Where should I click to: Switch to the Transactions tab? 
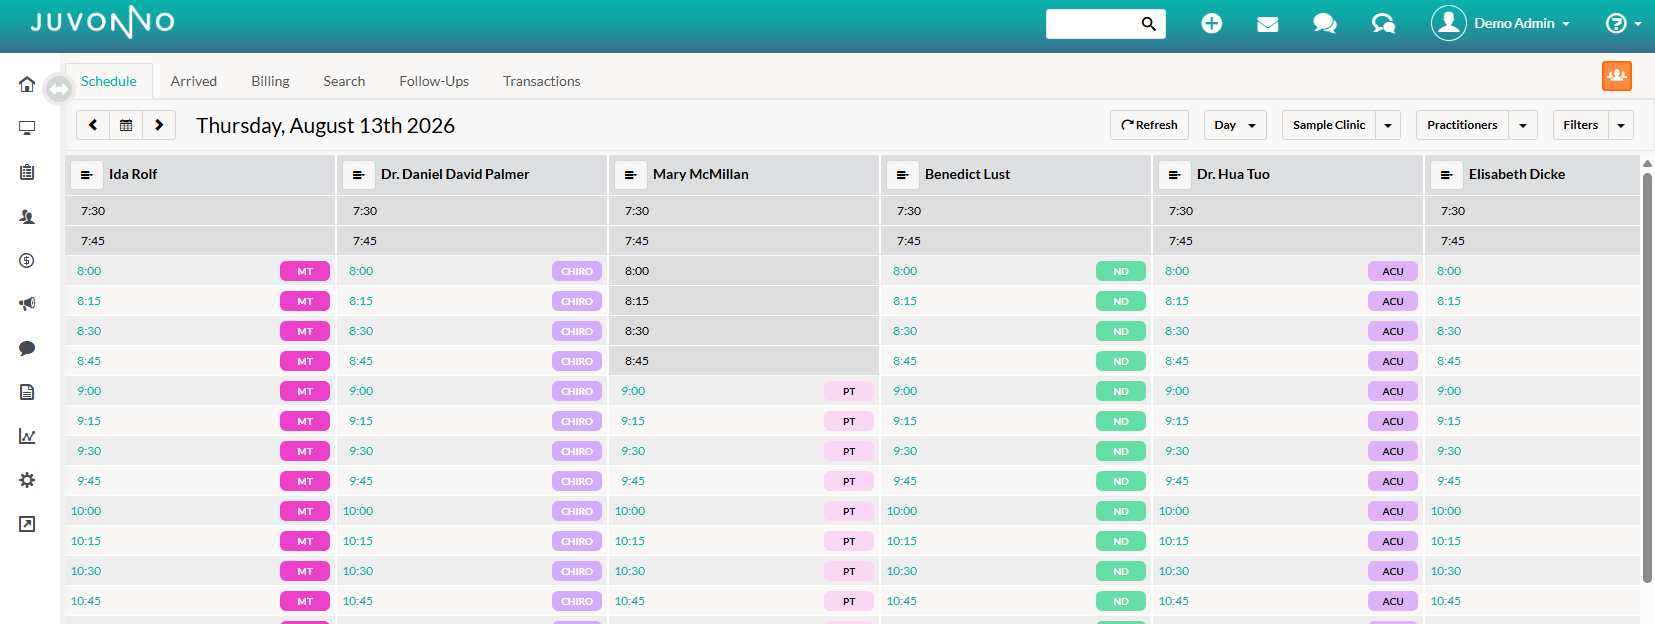pos(542,81)
